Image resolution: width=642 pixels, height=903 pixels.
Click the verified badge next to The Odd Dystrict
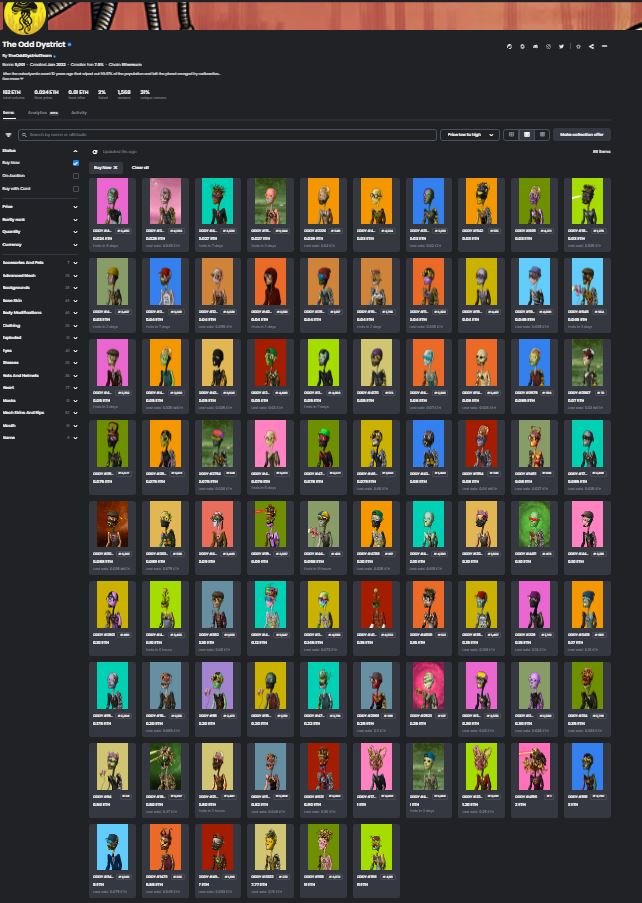[x=70, y=44]
